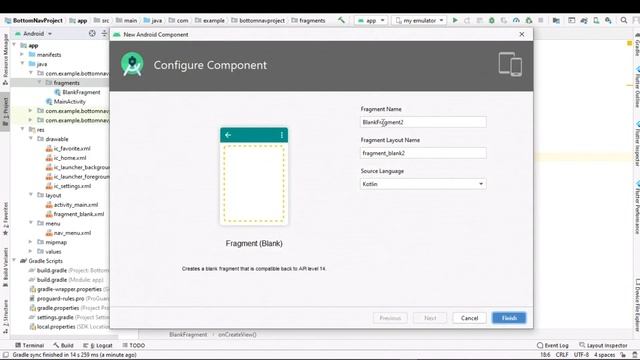Collapse the layout folder arrow

(31, 195)
